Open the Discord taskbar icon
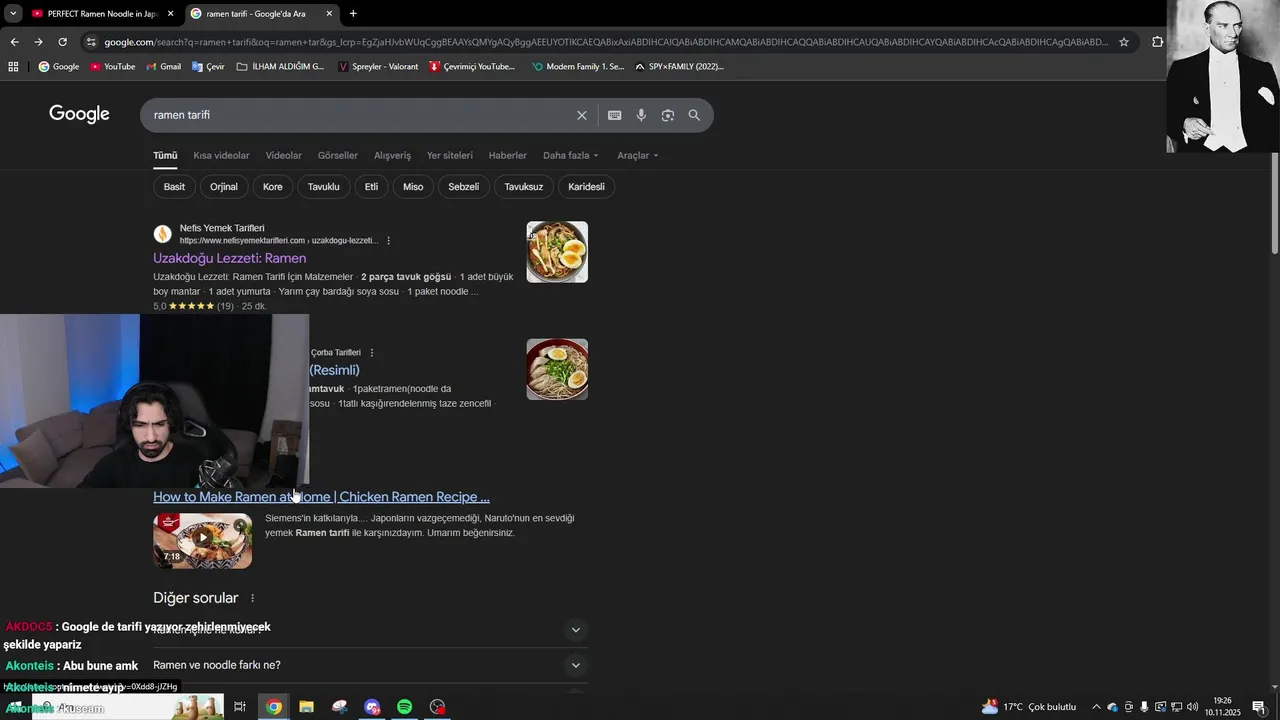Screen dimensions: 1280x720 click(372, 707)
